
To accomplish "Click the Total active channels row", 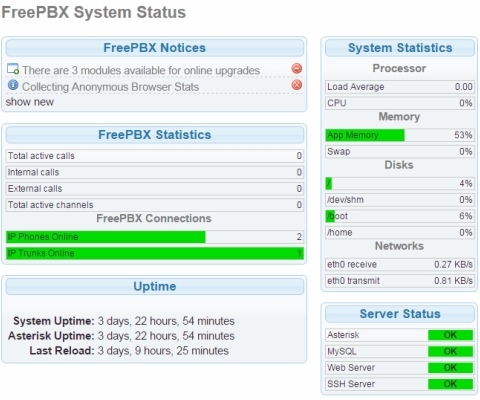I will click(x=155, y=205).
